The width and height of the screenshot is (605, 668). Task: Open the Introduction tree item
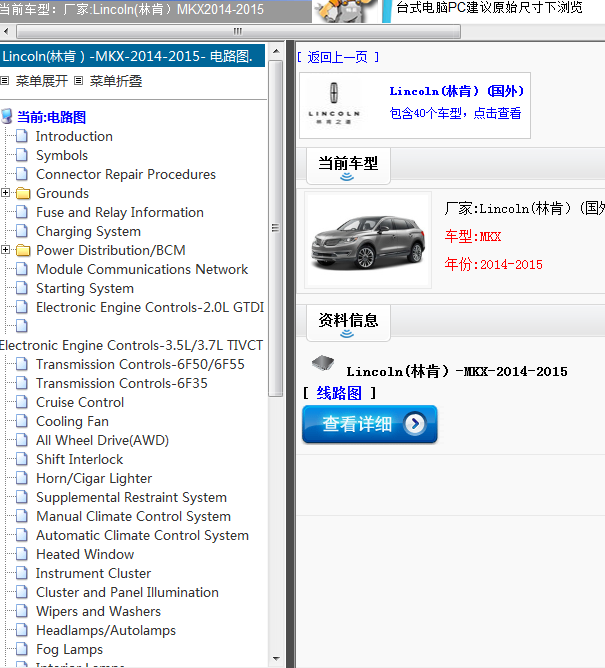point(74,136)
